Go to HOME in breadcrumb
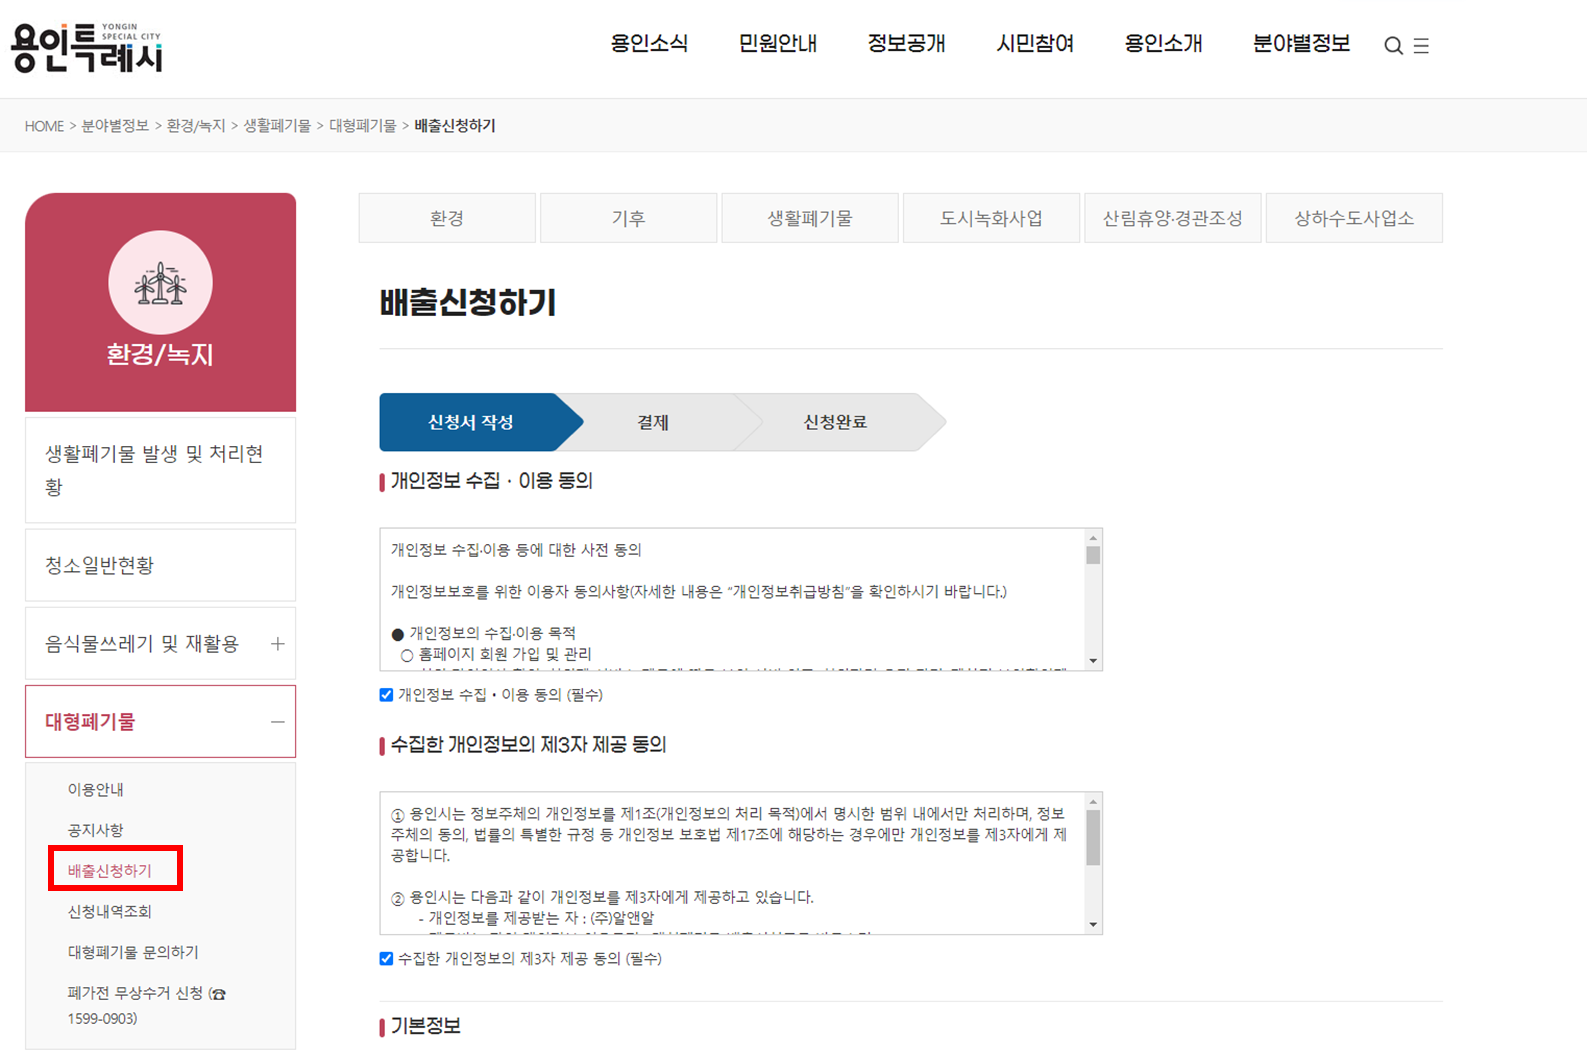 coord(44,126)
